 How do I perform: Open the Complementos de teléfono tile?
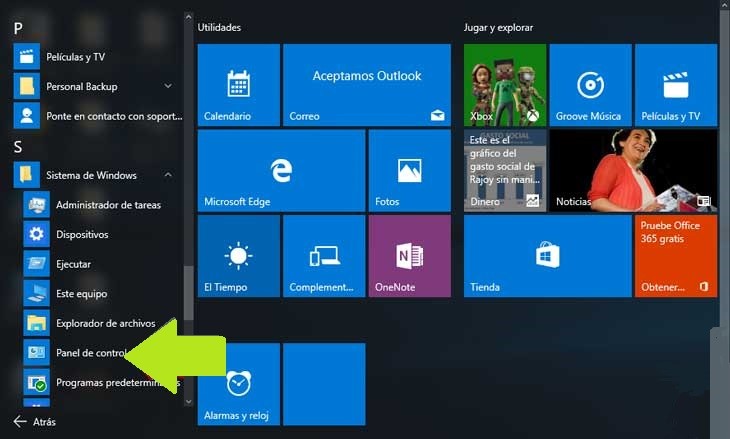[324, 256]
